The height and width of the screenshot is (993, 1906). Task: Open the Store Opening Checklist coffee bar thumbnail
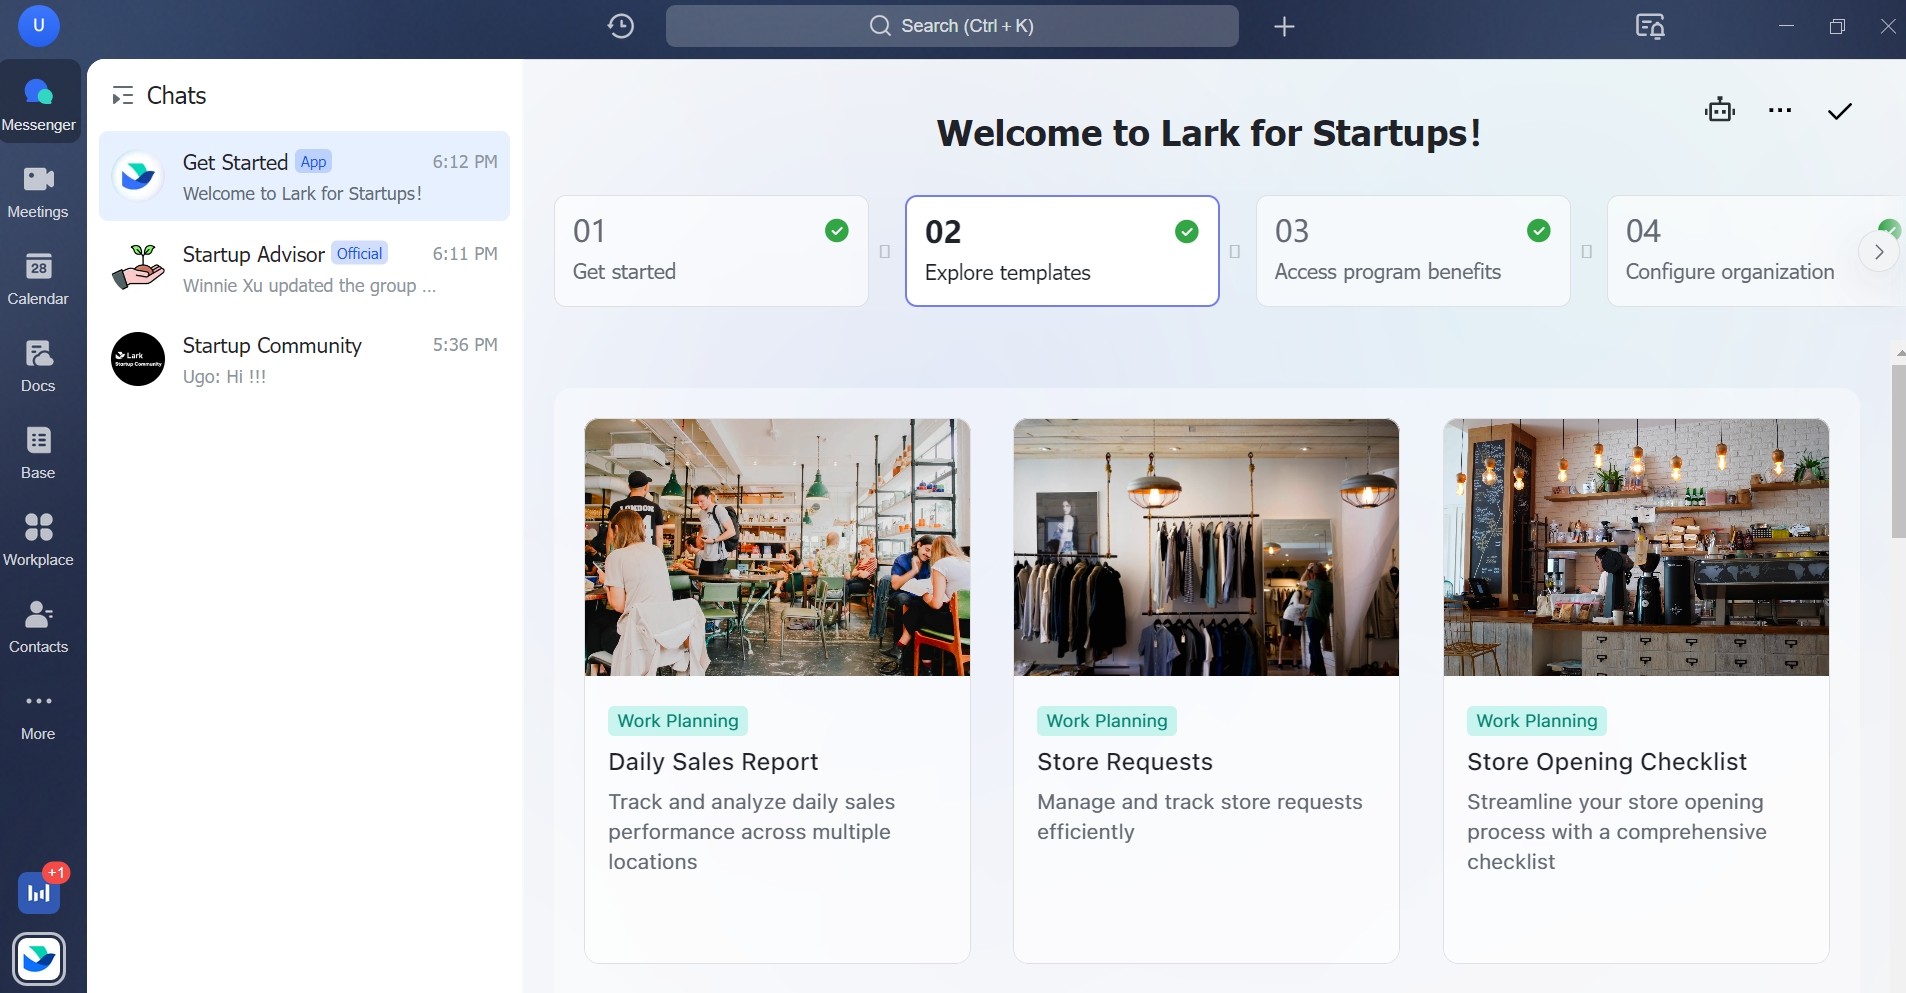pyautogui.click(x=1636, y=547)
